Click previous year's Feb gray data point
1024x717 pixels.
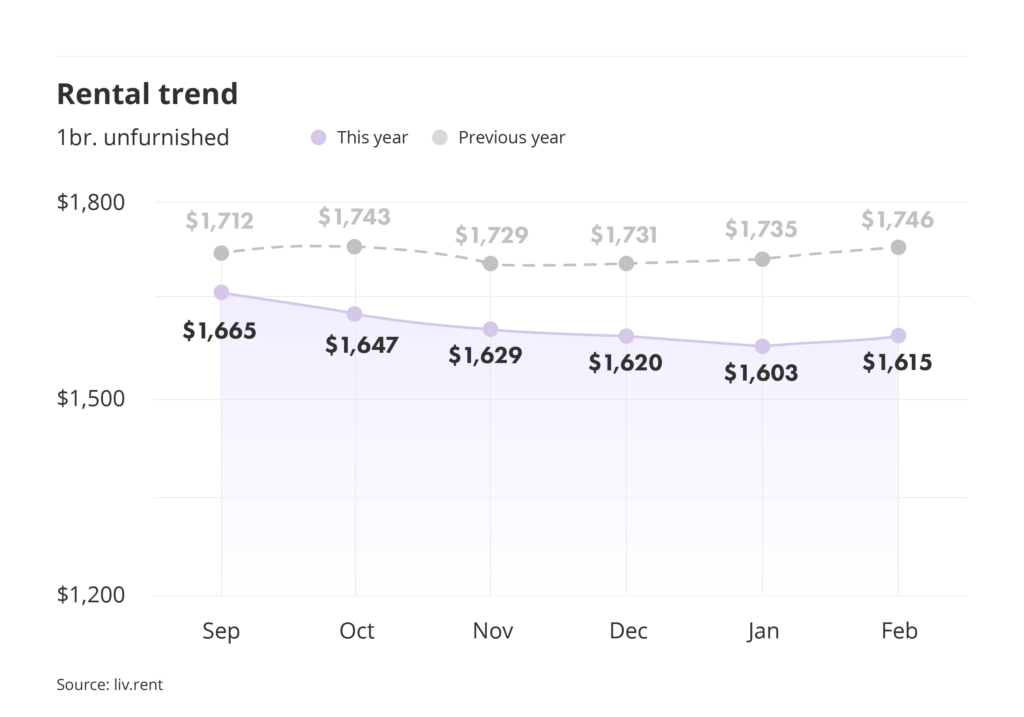pyautogui.click(x=898, y=247)
